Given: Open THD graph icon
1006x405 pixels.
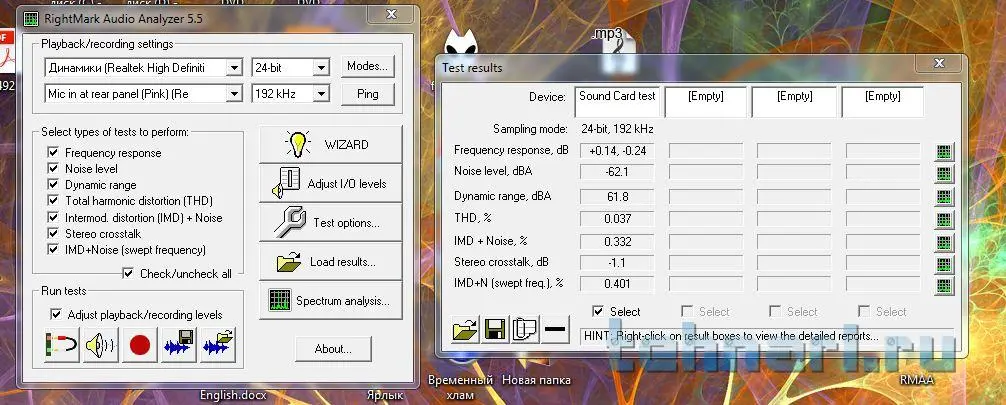Looking at the screenshot, I should tap(944, 220).
